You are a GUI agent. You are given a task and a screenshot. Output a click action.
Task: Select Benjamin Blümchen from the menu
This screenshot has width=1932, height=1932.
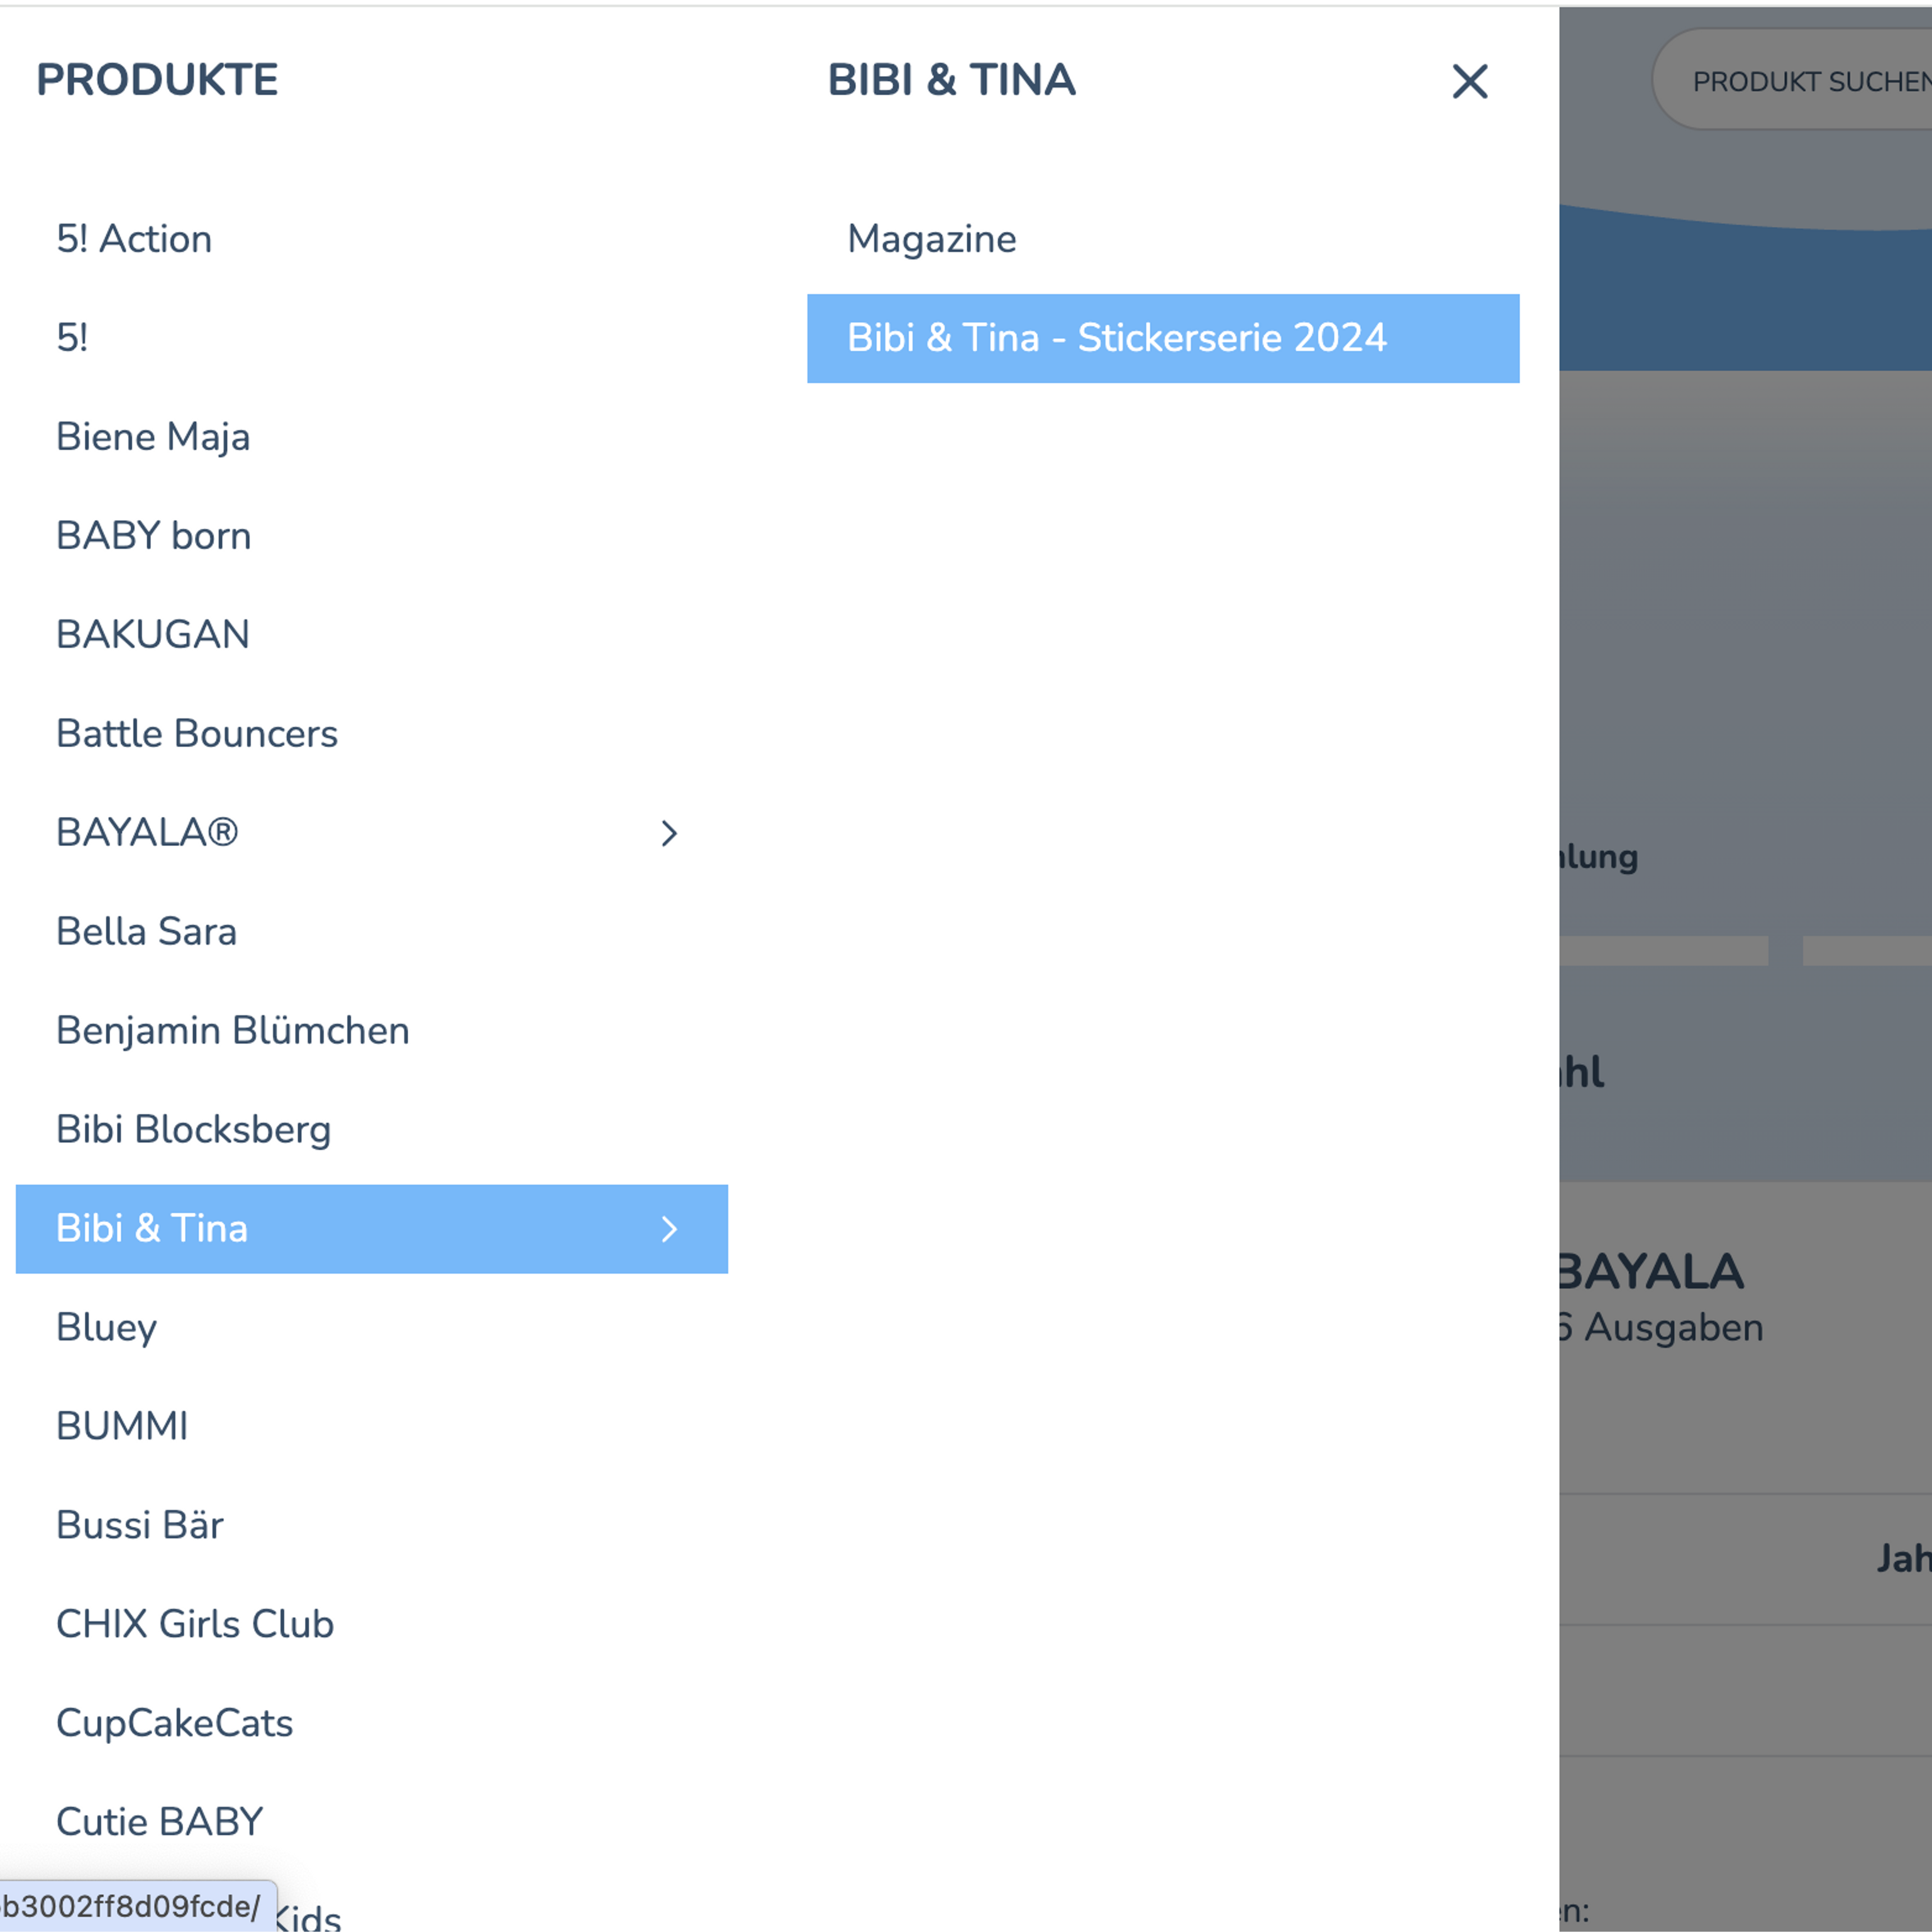(232, 1030)
